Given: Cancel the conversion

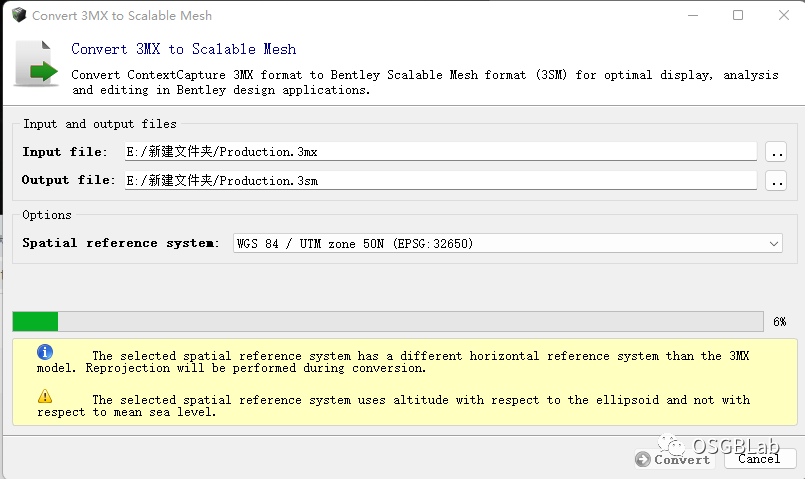Looking at the screenshot, I should click(x=758, y=459).
